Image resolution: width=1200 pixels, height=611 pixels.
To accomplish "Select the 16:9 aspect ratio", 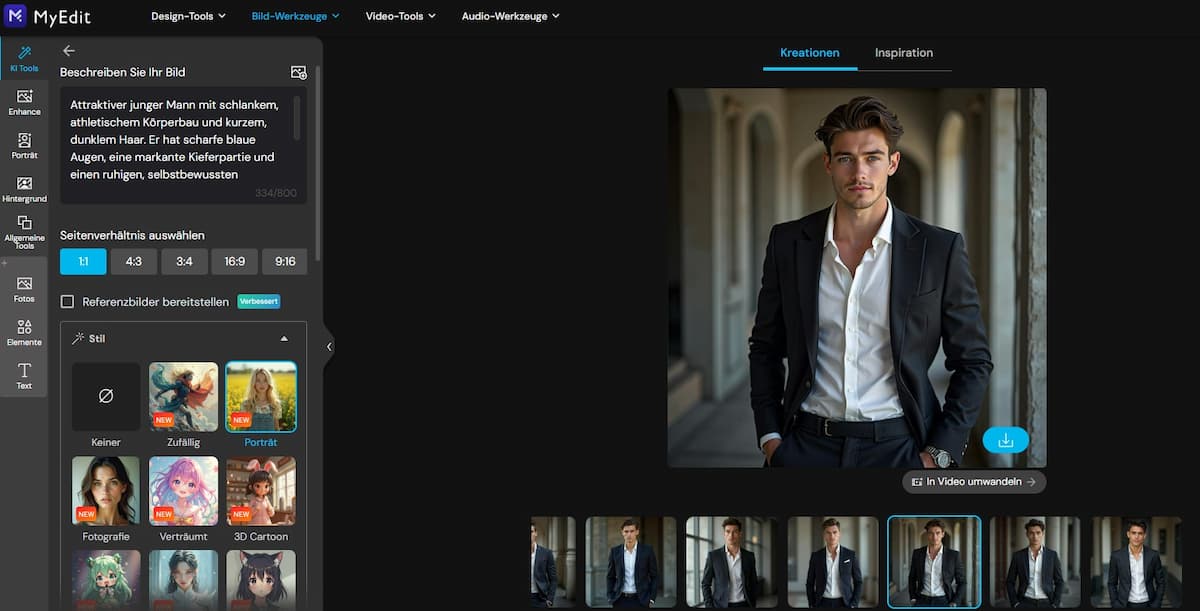I will click(235, 261).
